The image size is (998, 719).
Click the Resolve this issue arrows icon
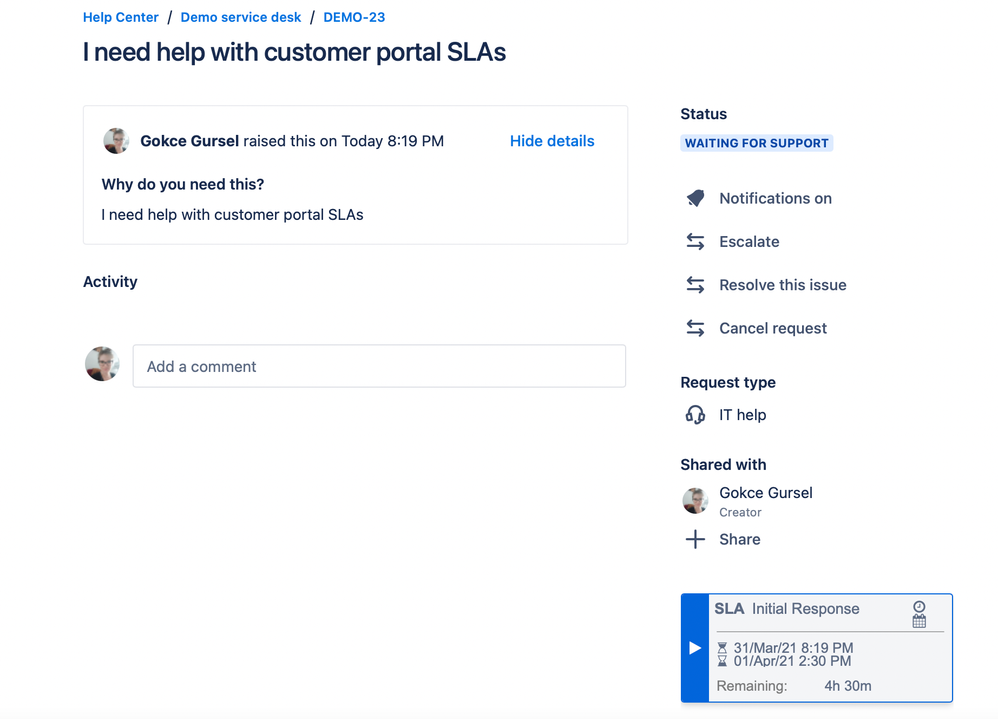695,285
